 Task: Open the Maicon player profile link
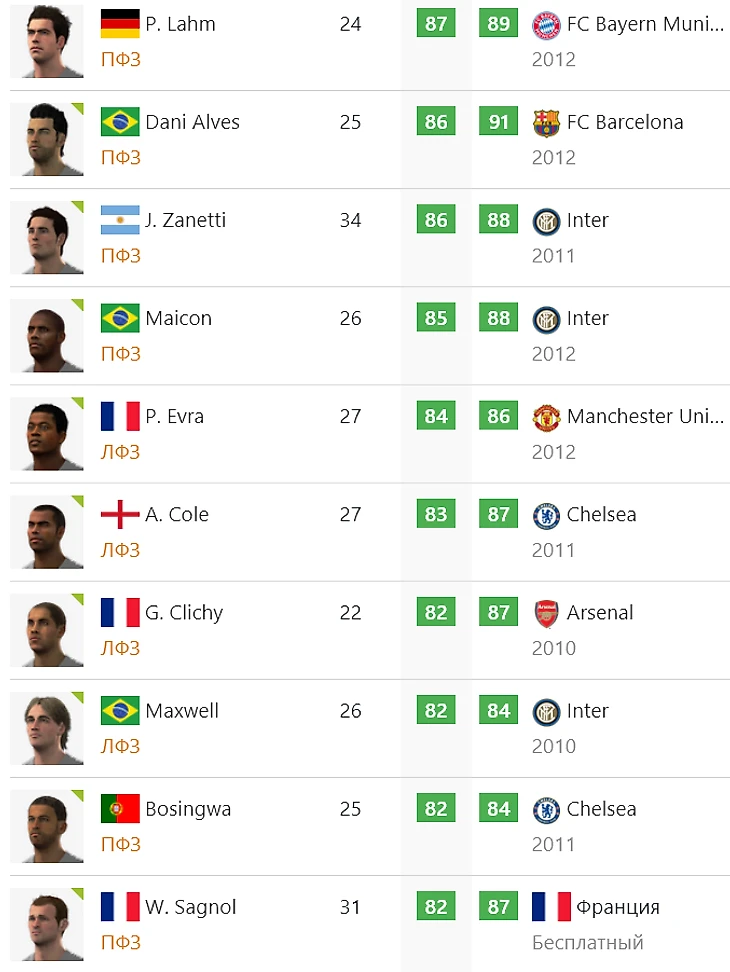pos(178,318)
